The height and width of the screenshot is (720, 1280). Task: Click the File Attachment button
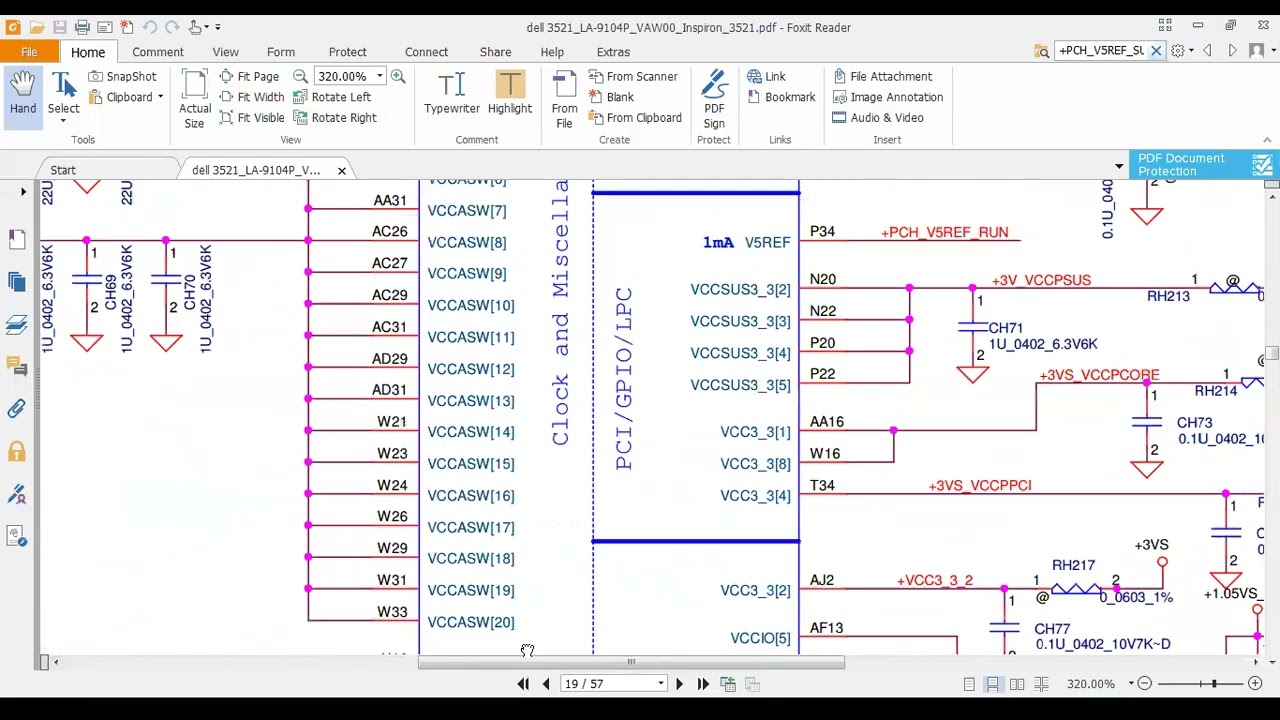click(882, 76)
